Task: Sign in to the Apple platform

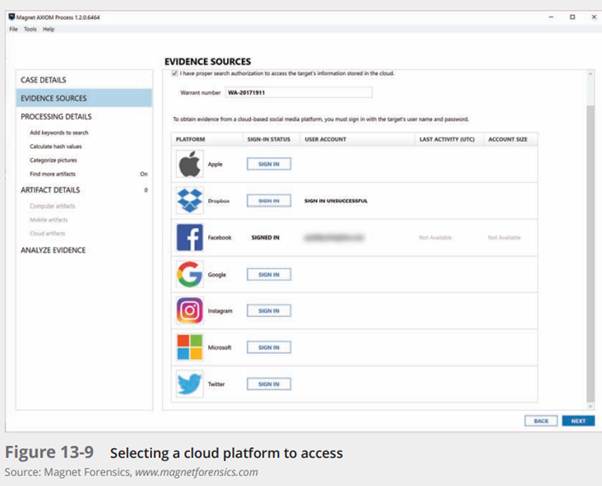Action: (x=269, y=164)
